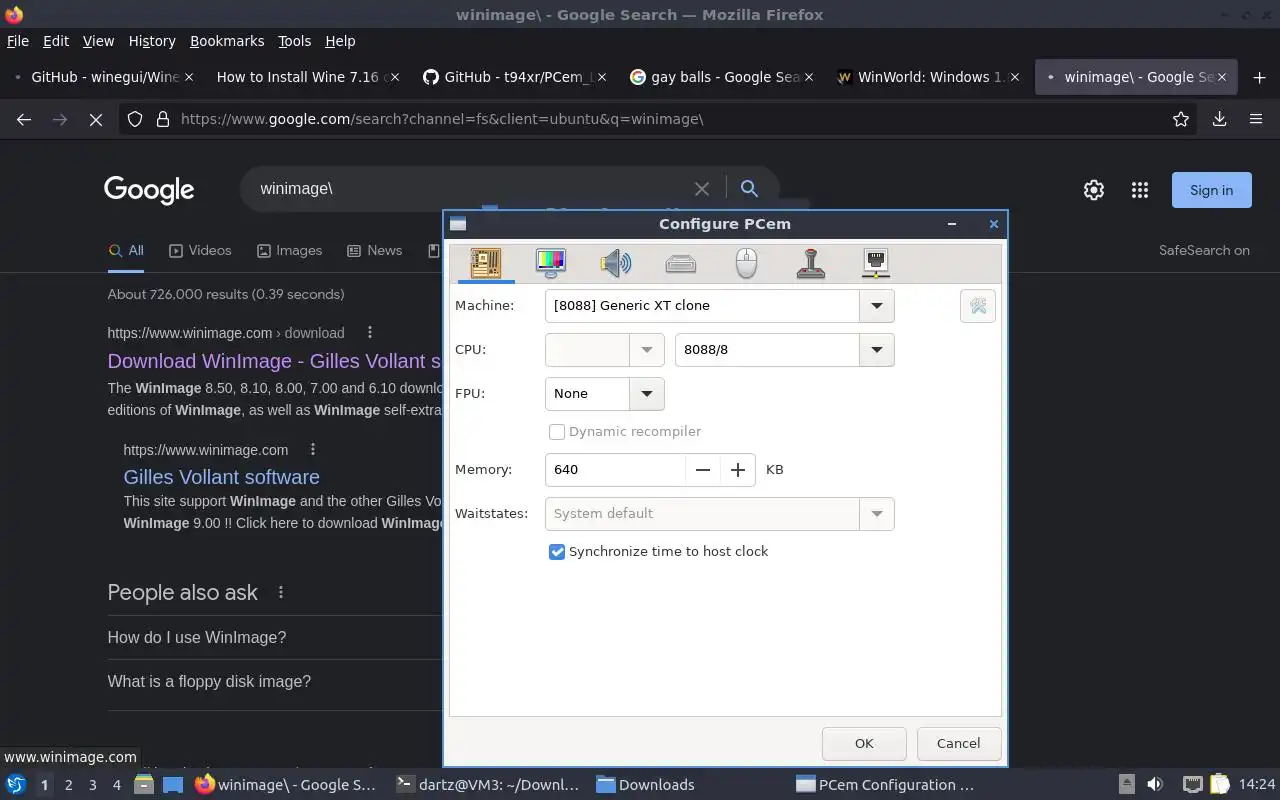Viewport: 1280px width, 800px height.
Task: Open the Bookmarks menu
Action: point(227,41)
